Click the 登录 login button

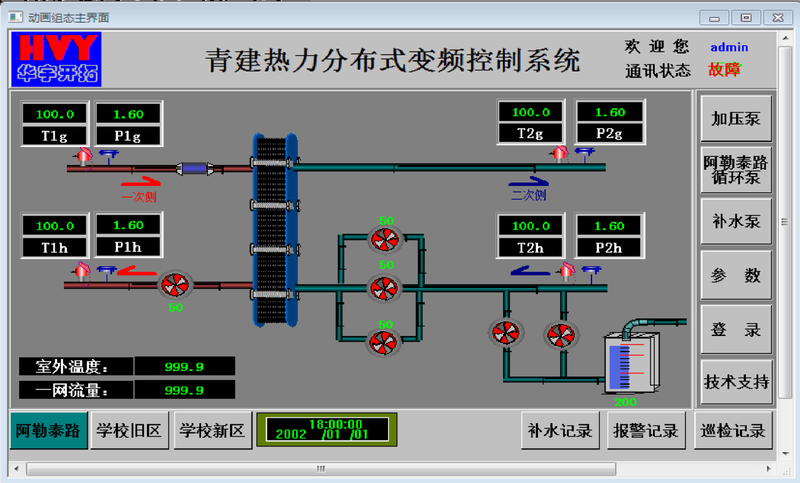click(736, 329)
